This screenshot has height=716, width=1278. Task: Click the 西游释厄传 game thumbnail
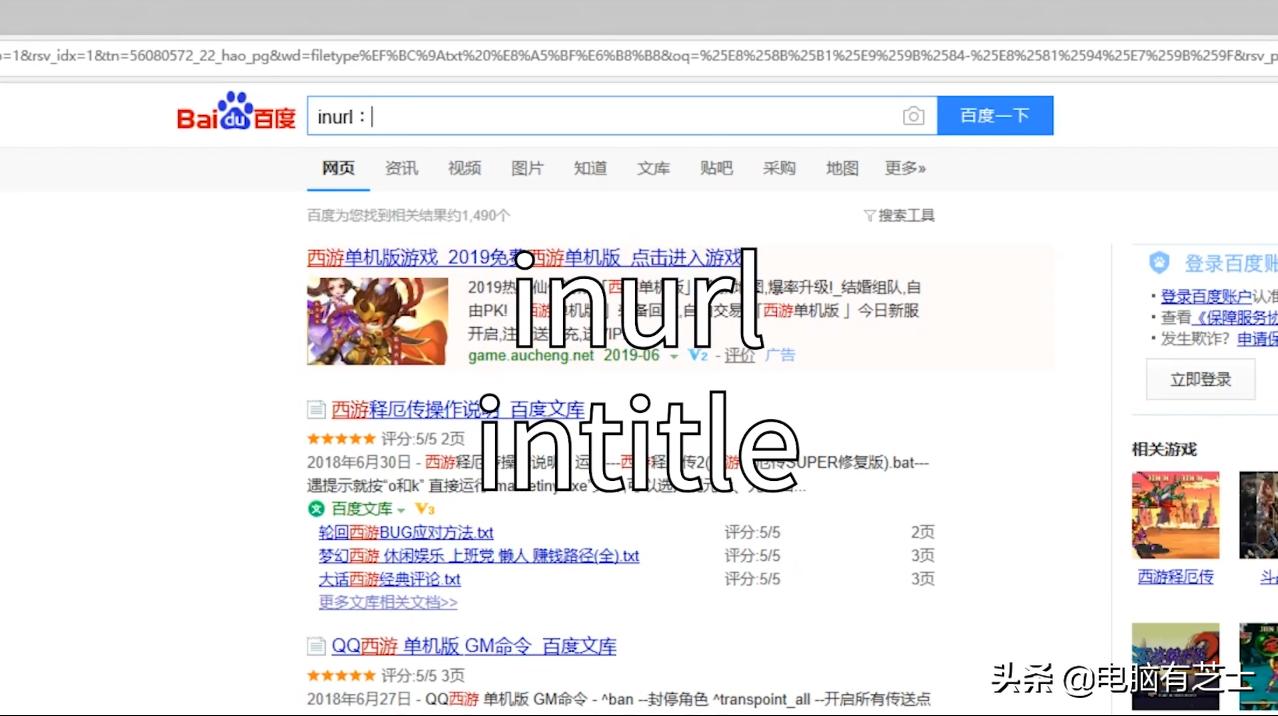[x=1175, y=514]
